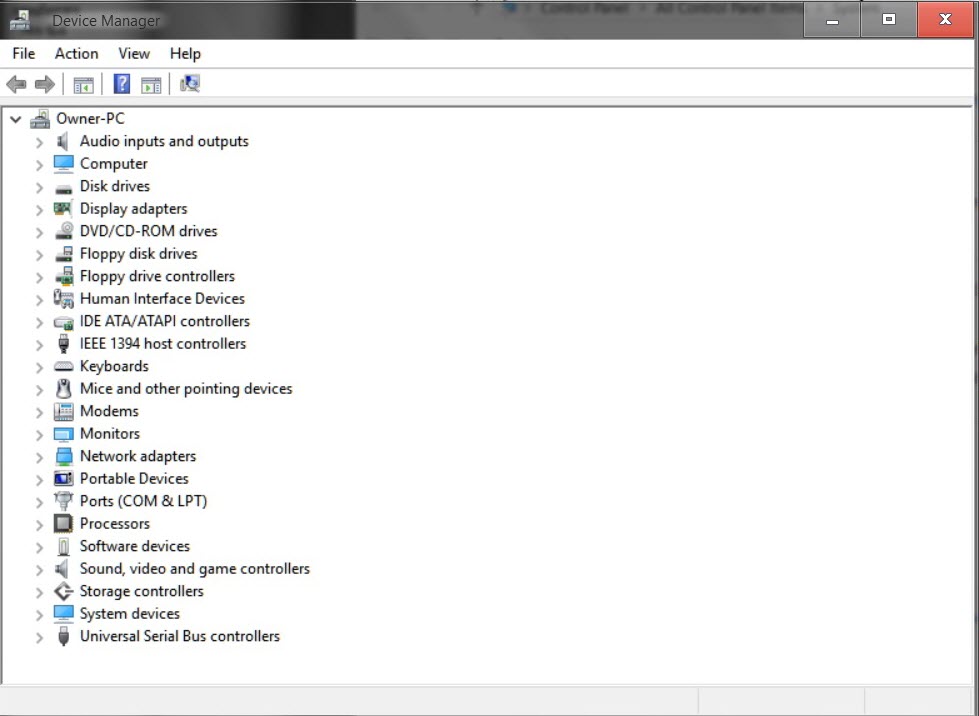Click the Show/Hide Action Pane icon
This screenshot has height=716, width=979.
point(151,84)
